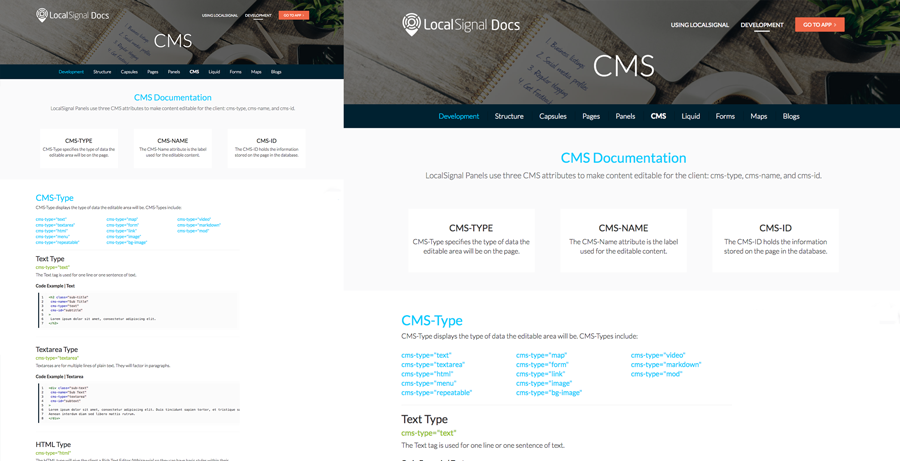Select DEVELOPMENT in the enlarged top header
Screen dimensions: 900x461
[x=762, y=25]
